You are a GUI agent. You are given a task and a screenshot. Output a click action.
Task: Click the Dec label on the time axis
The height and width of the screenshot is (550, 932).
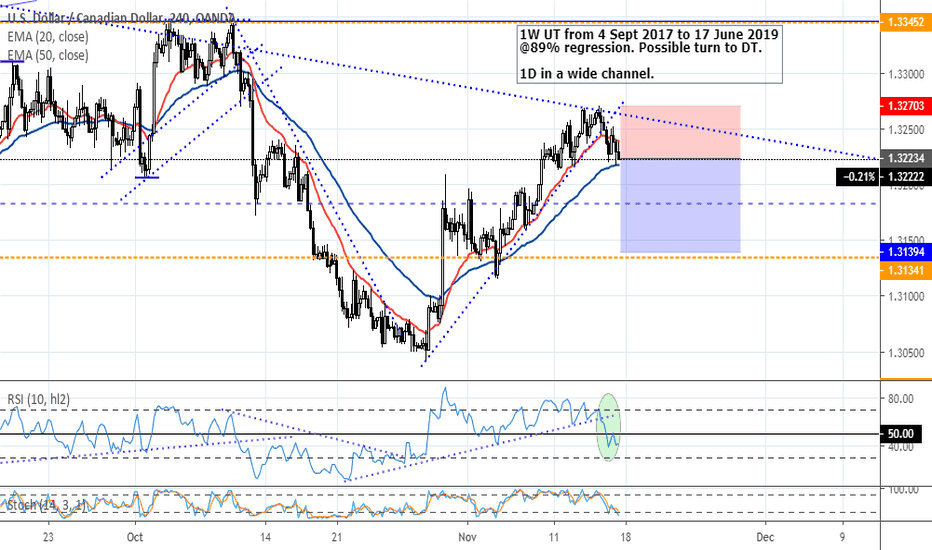(x=765, y=535)
